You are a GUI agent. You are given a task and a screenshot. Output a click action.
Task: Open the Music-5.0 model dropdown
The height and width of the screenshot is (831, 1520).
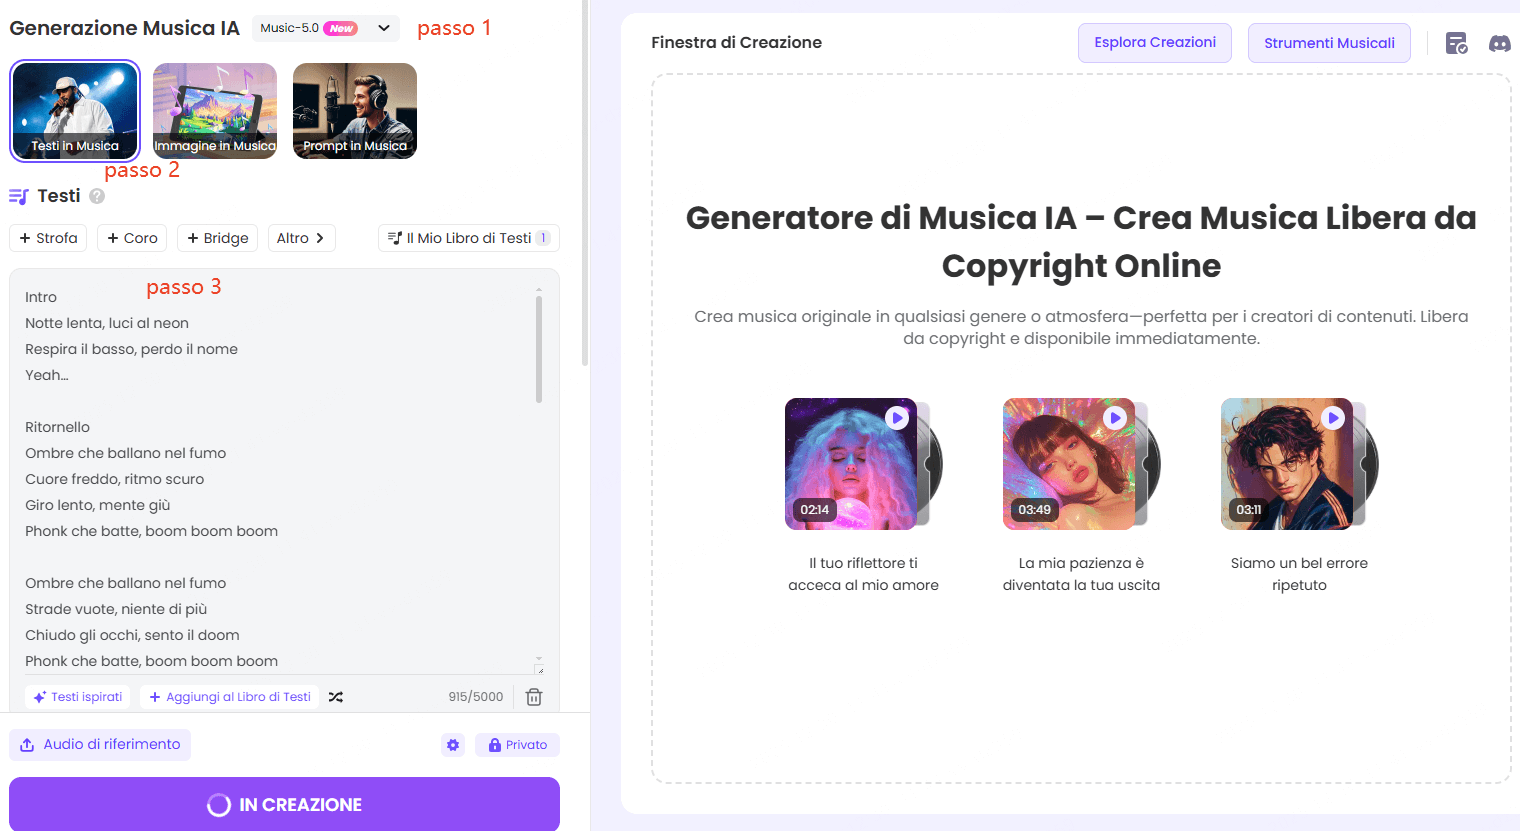[325, 28]
